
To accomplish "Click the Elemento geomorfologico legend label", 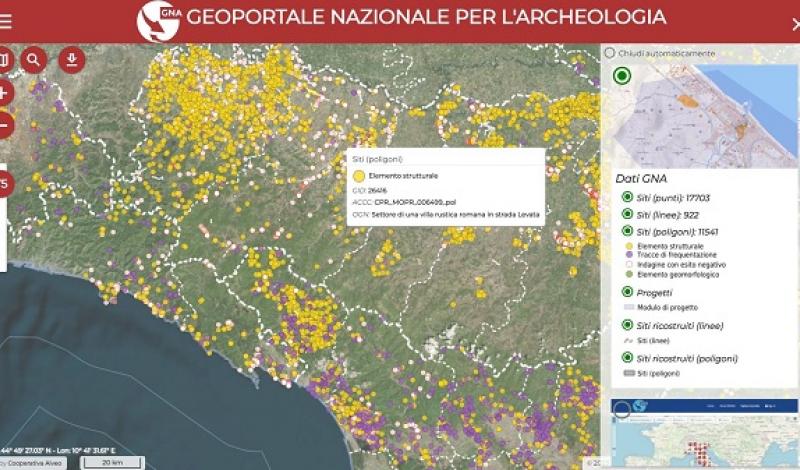I will [x=678, y=275].
